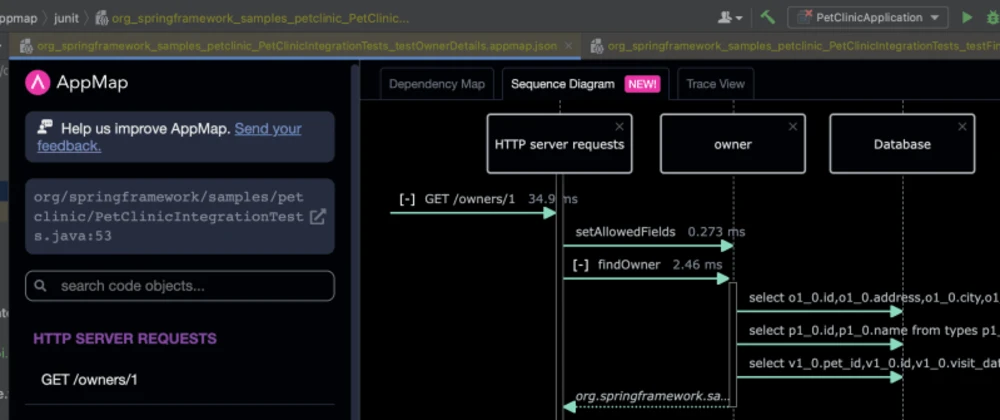
Task: Click the HTTP server requests actor box
Action: click(559, 144)
